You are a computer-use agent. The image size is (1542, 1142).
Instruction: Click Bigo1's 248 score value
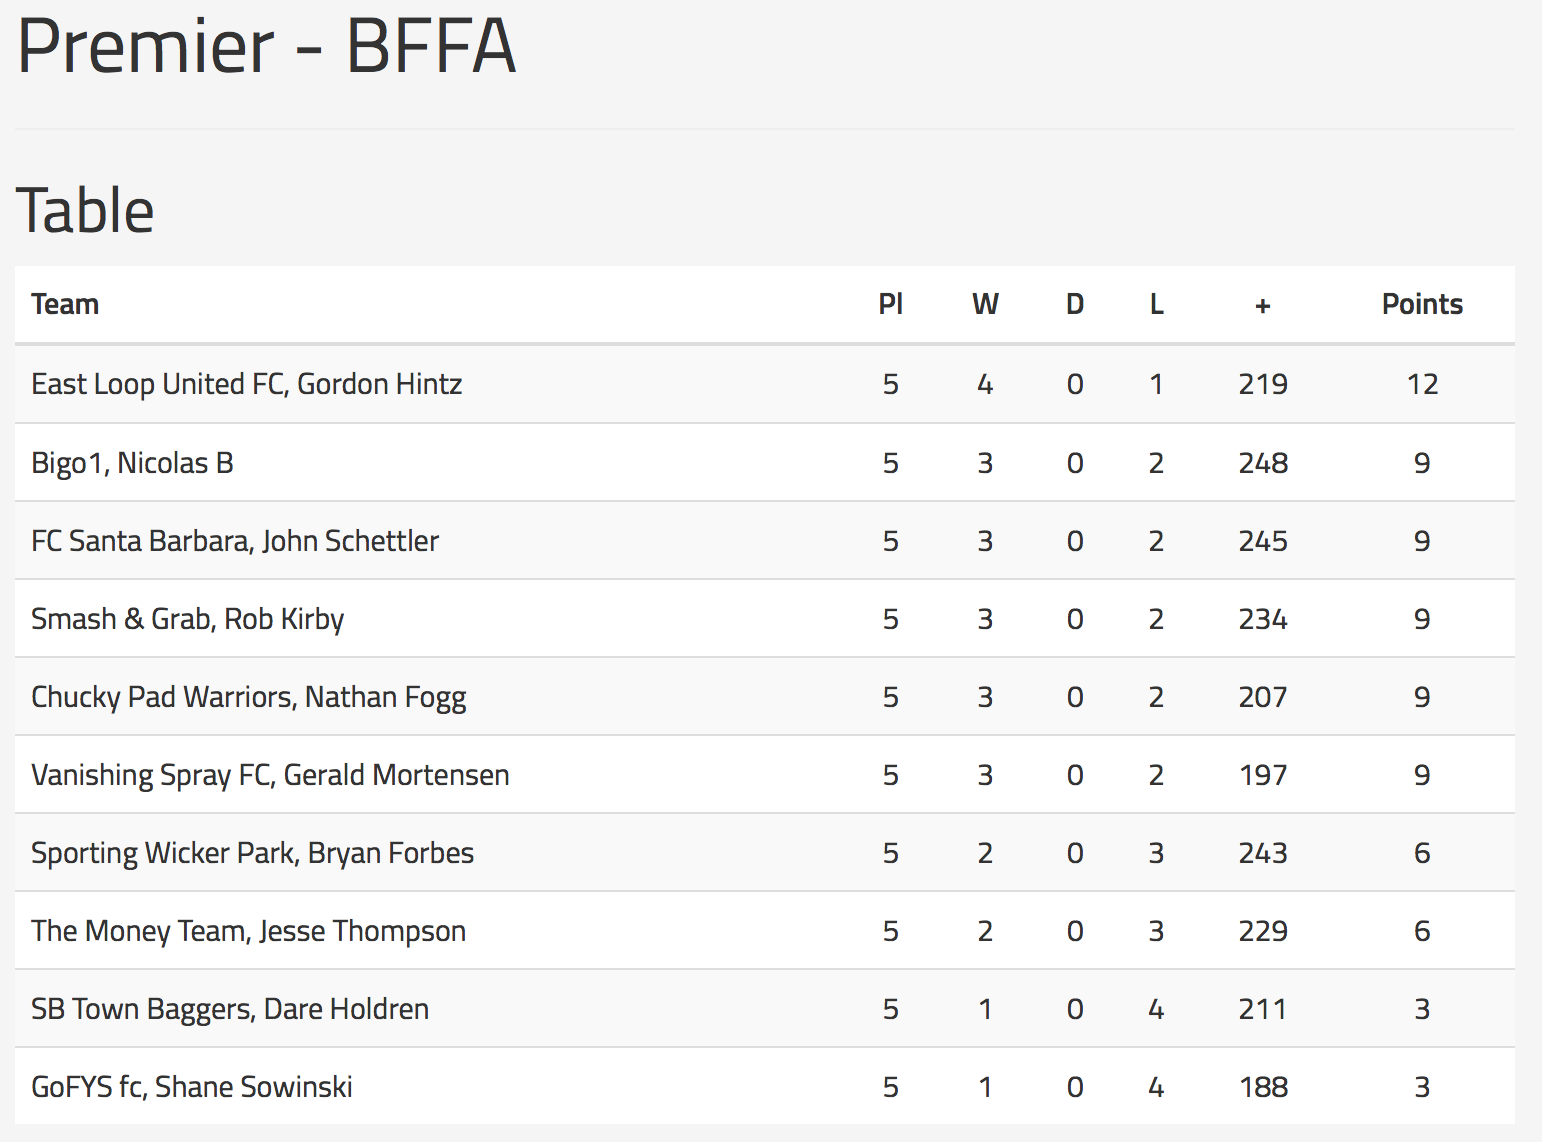(x=1263, y=463)
